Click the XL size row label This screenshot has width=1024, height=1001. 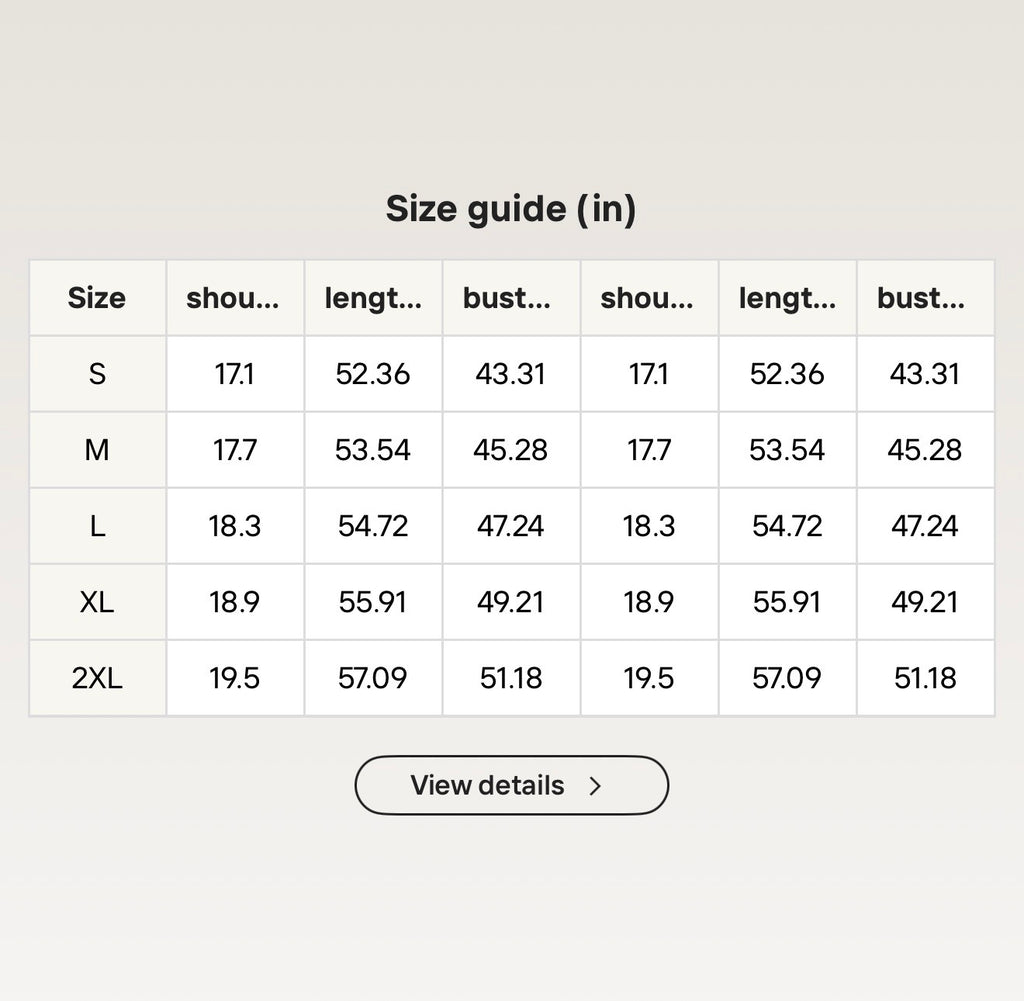click(97, 602)
